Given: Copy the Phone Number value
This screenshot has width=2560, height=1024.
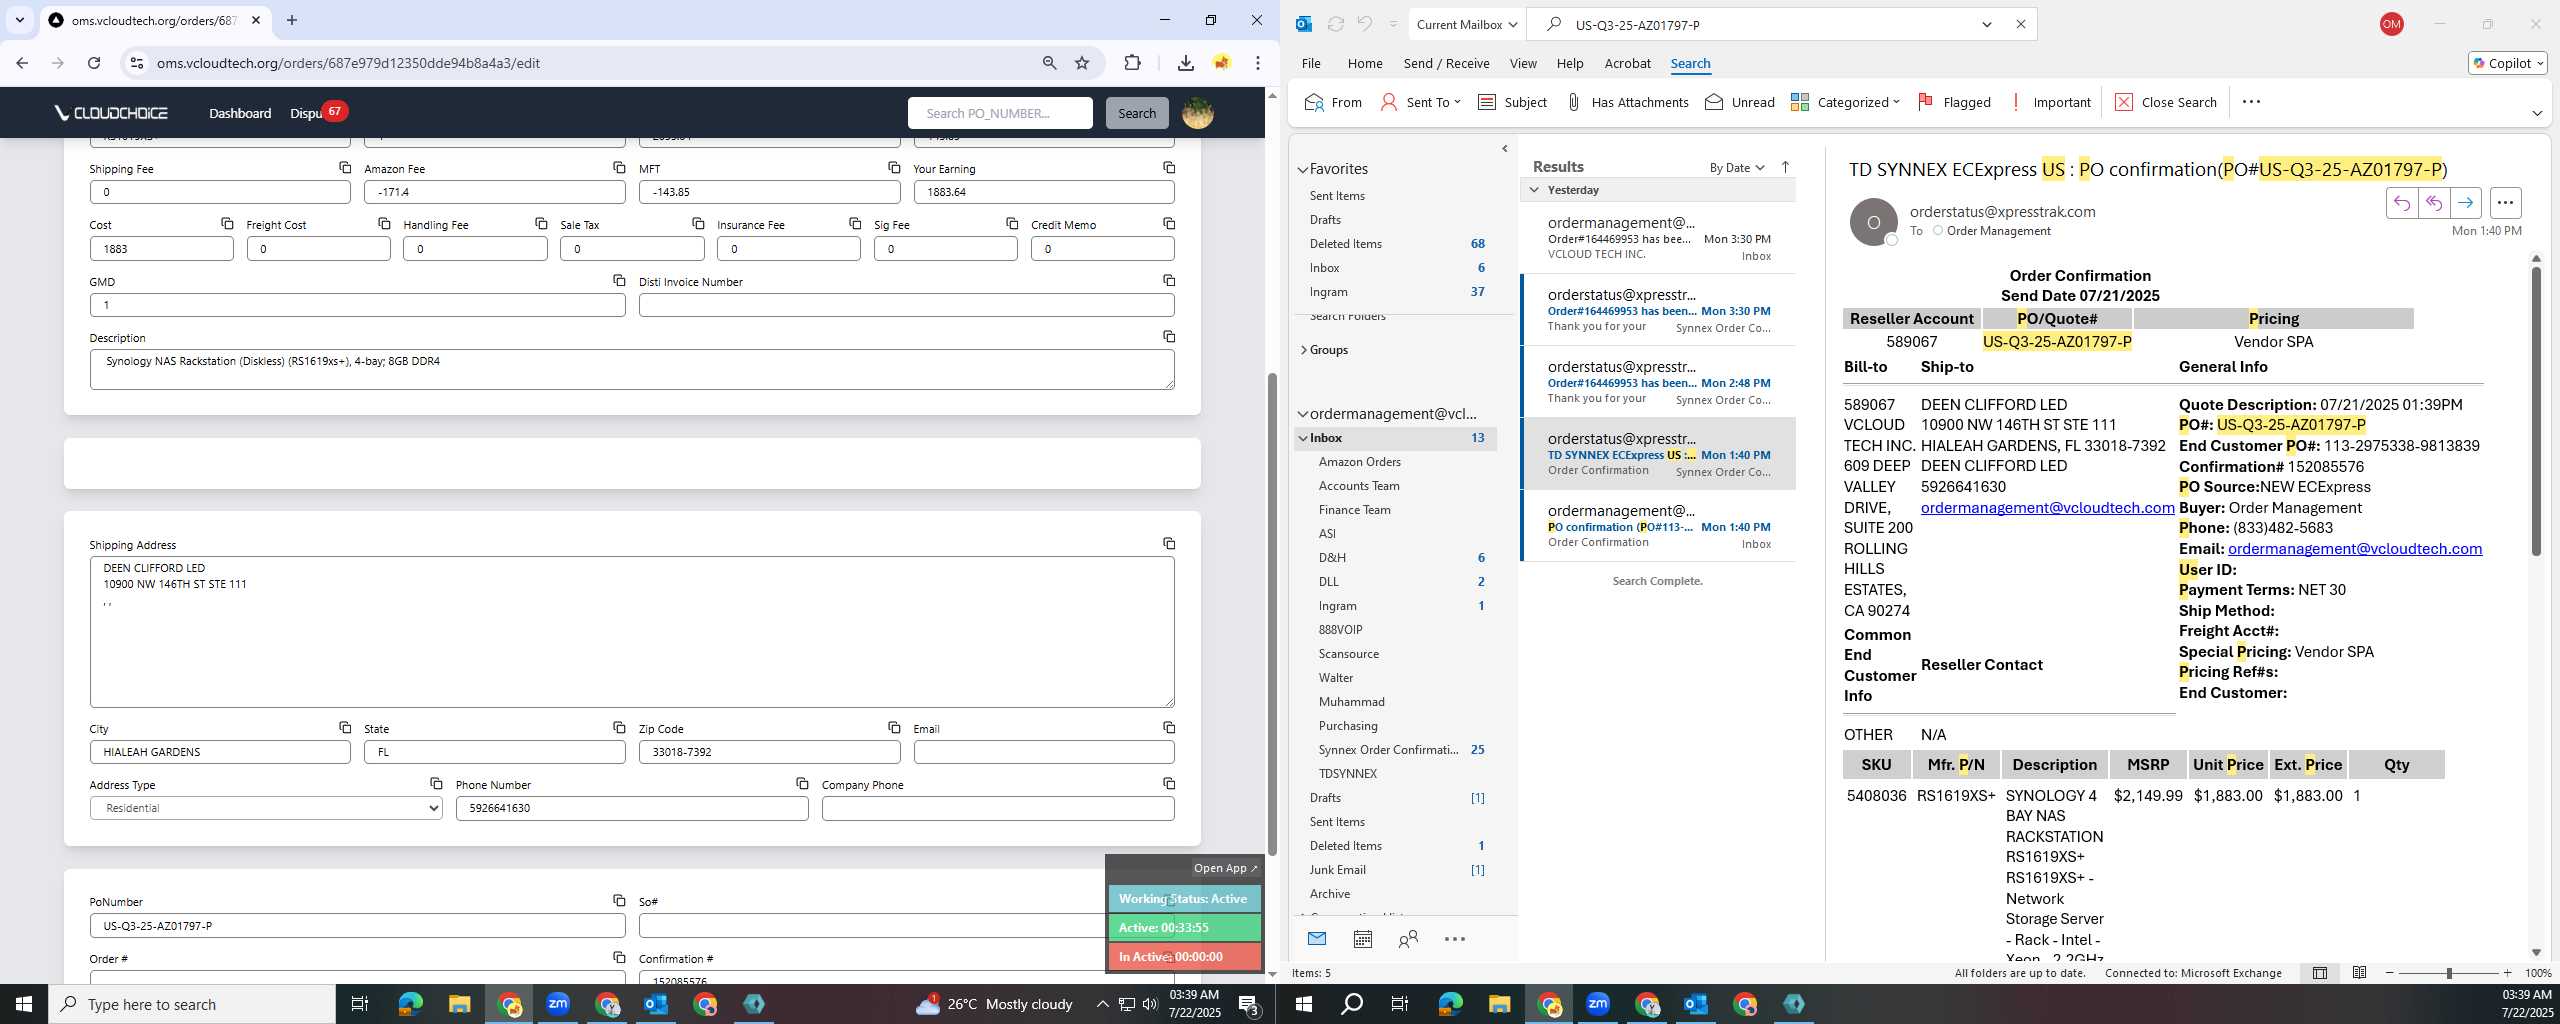Looking at the screenshot, I should (802, 783).
